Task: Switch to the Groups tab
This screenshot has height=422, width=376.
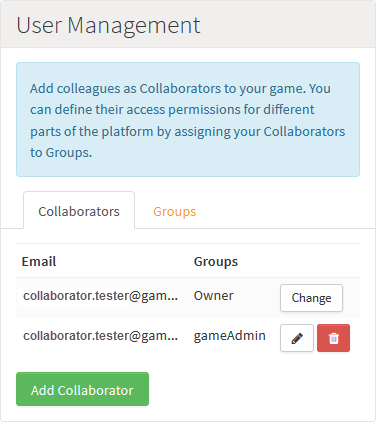Action: pyautogui.click(x=174, y=212)
